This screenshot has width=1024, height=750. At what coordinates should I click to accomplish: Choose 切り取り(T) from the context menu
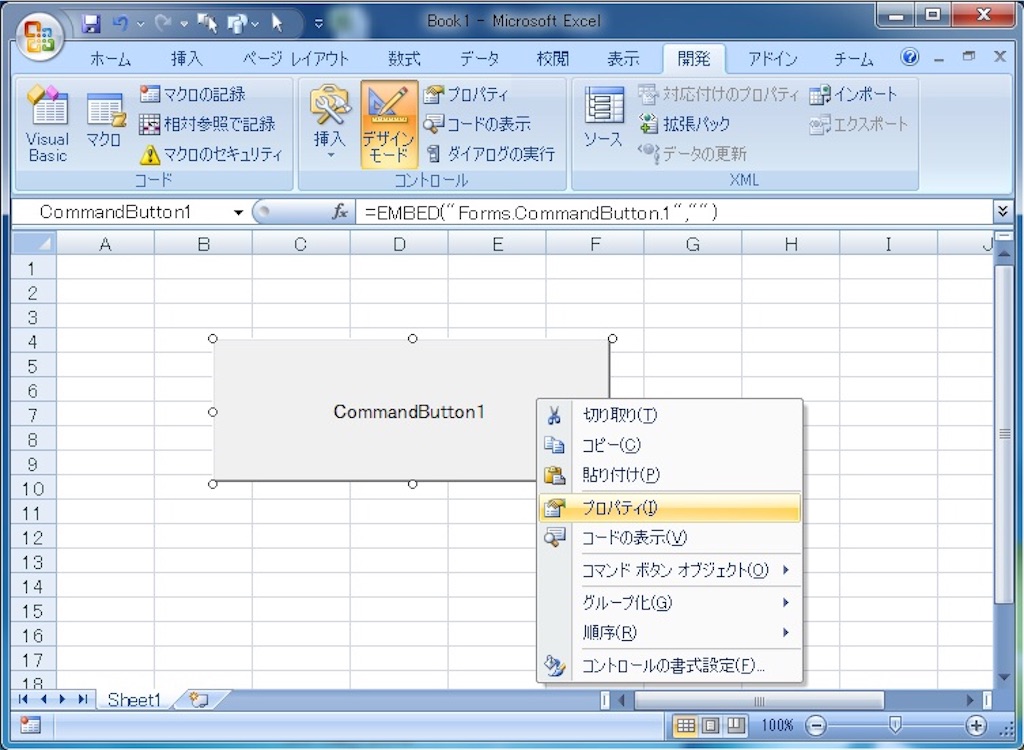point(670,416)
